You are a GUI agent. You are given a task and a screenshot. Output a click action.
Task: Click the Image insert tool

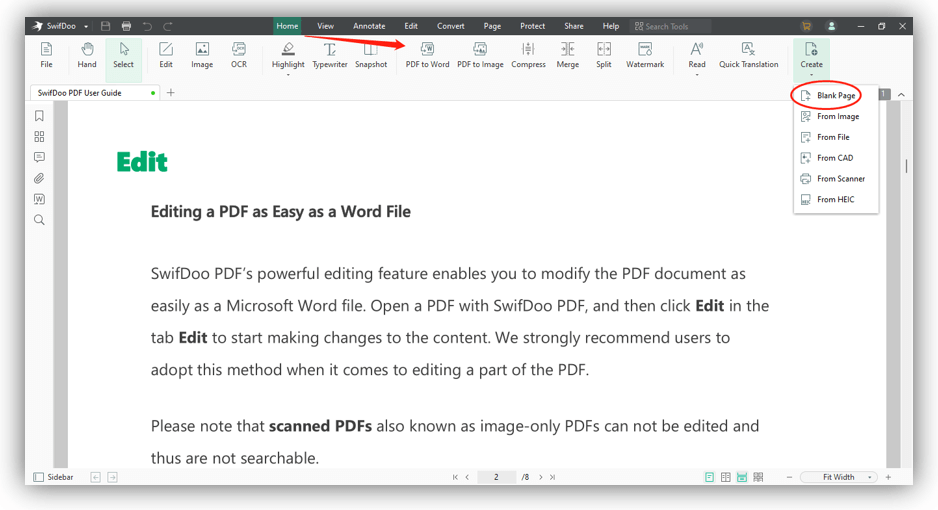202,56
